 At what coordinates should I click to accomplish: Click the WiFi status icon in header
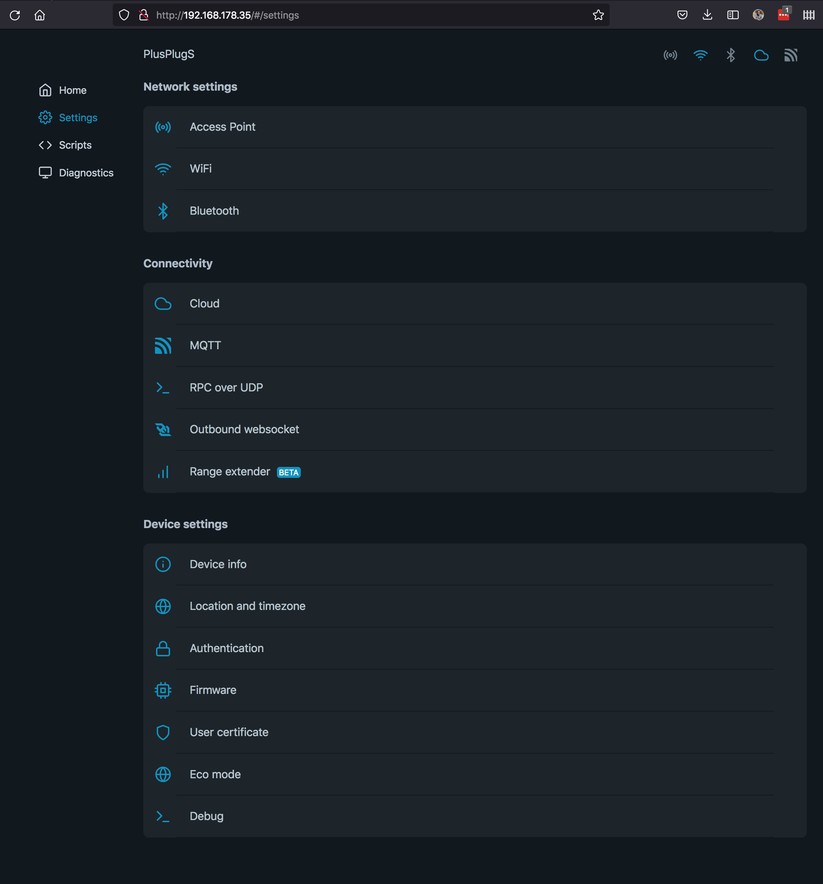[700, 55]
